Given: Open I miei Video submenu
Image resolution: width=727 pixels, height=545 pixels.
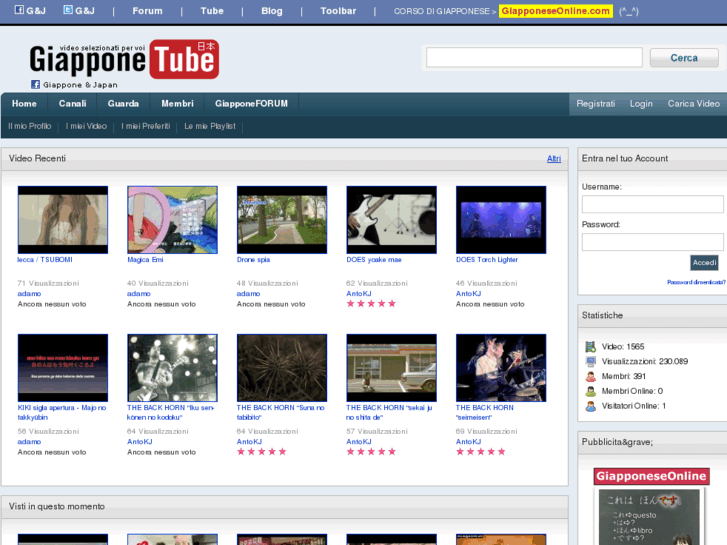Looking at the screenshot, I should [86, 126].
